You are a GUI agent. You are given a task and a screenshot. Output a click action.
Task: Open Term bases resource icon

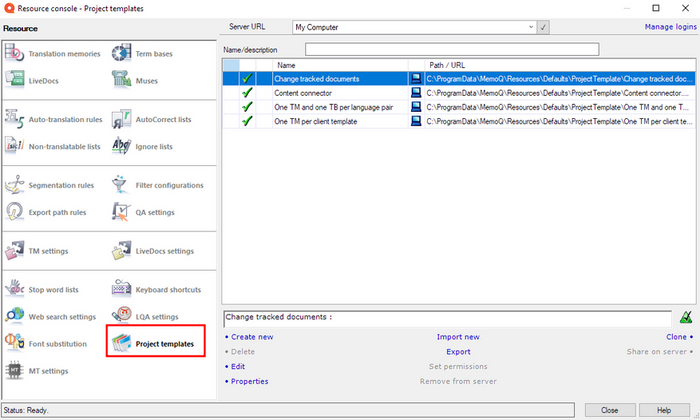121,53
